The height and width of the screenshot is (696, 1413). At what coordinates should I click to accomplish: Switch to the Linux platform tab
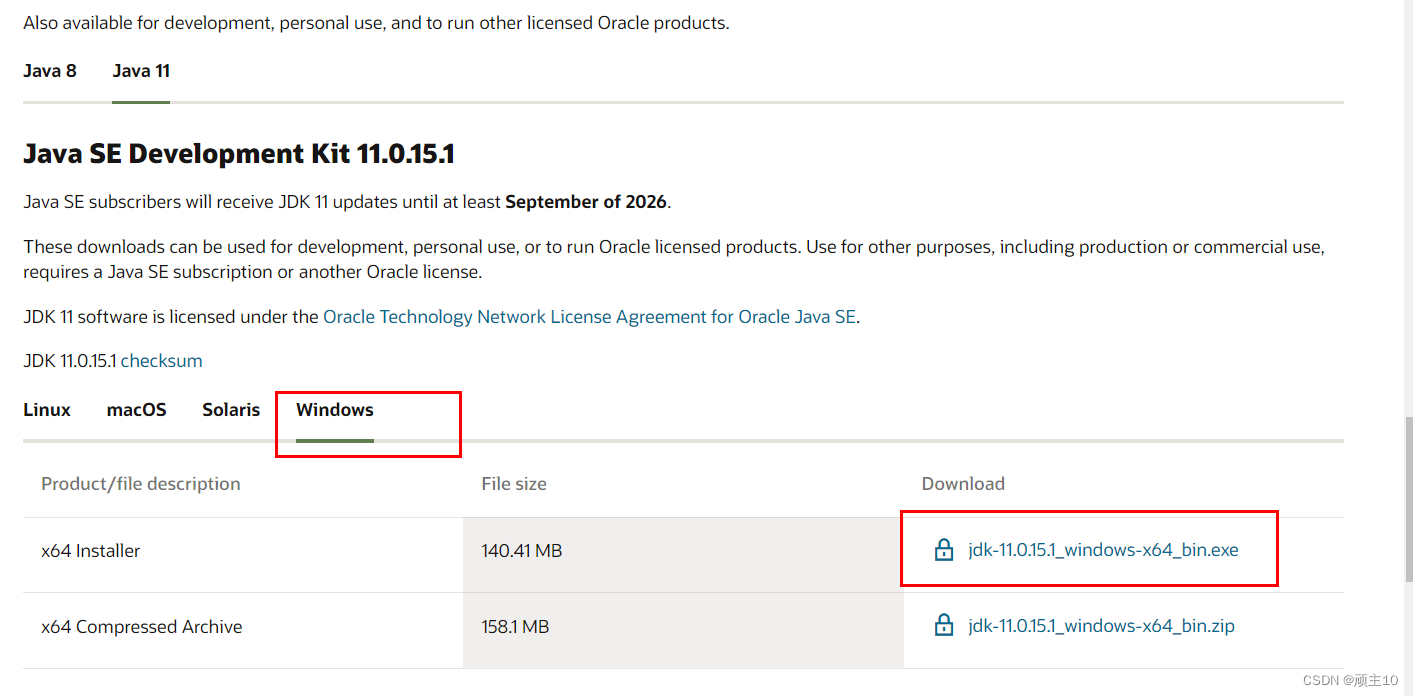46,409
